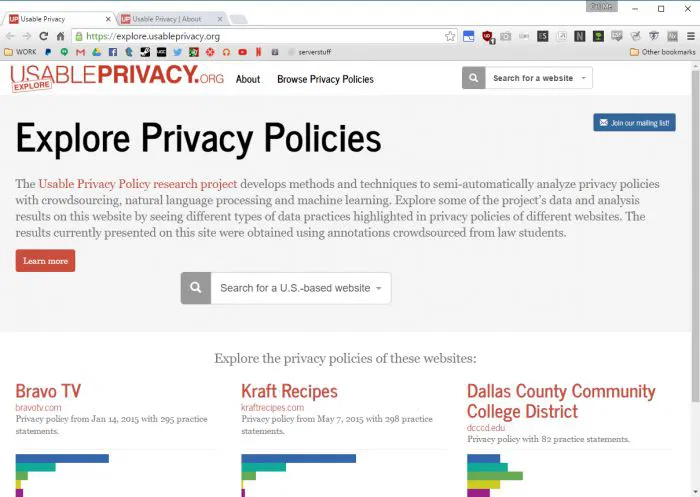Open the bravotv.com link
The image size is (700, 497).
point(38,408)
